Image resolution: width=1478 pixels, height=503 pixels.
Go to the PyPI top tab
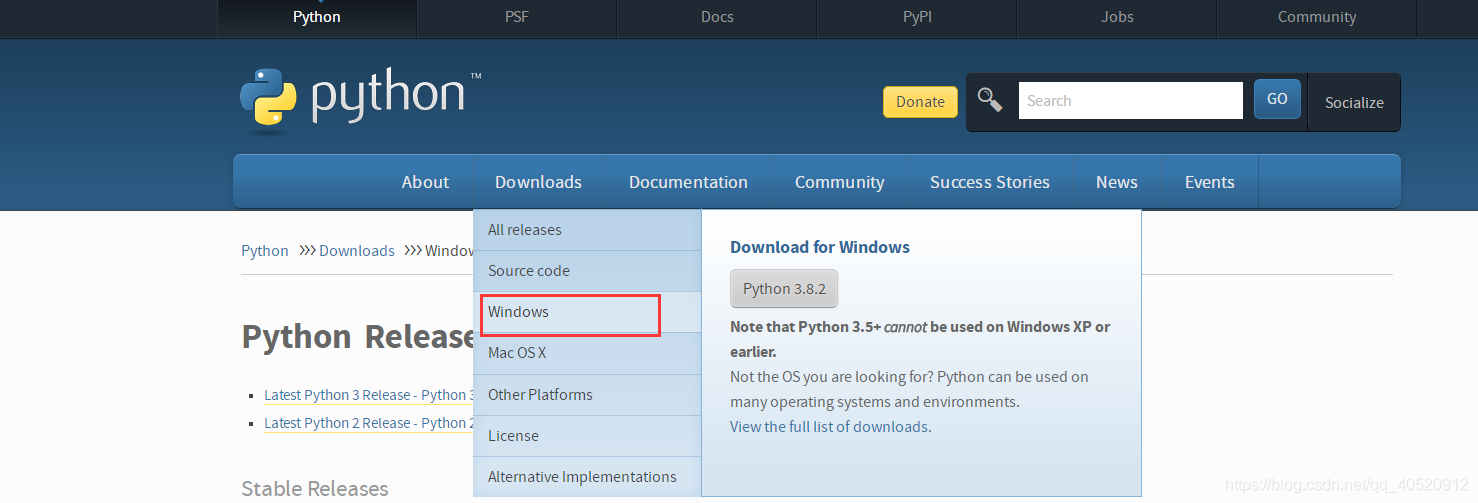tap(917, 17)
